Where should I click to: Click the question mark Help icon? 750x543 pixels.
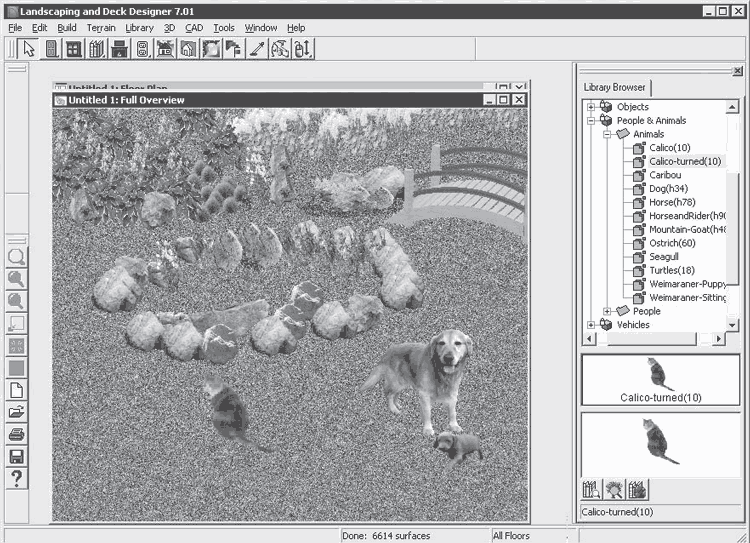[16, 478]
